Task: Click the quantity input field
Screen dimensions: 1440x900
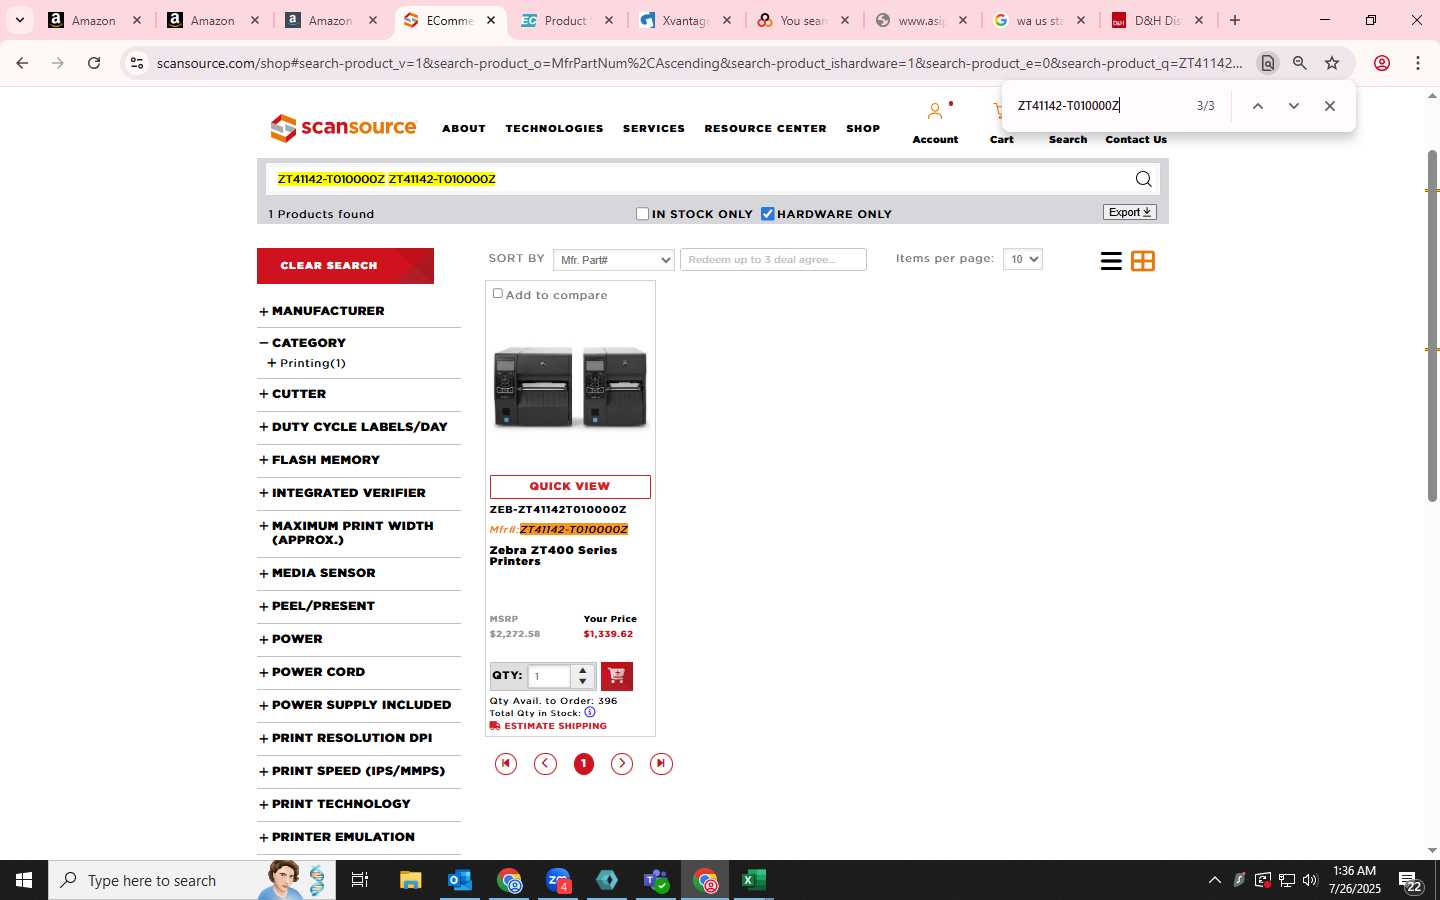Action: pyautogui.click(x=550, y=676)
